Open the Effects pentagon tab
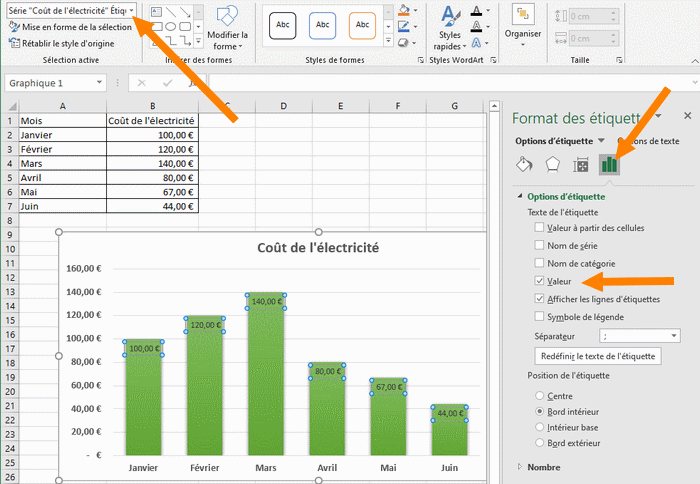Image resolution: width=700 pixels, height=484 pixels. point(553,165)
